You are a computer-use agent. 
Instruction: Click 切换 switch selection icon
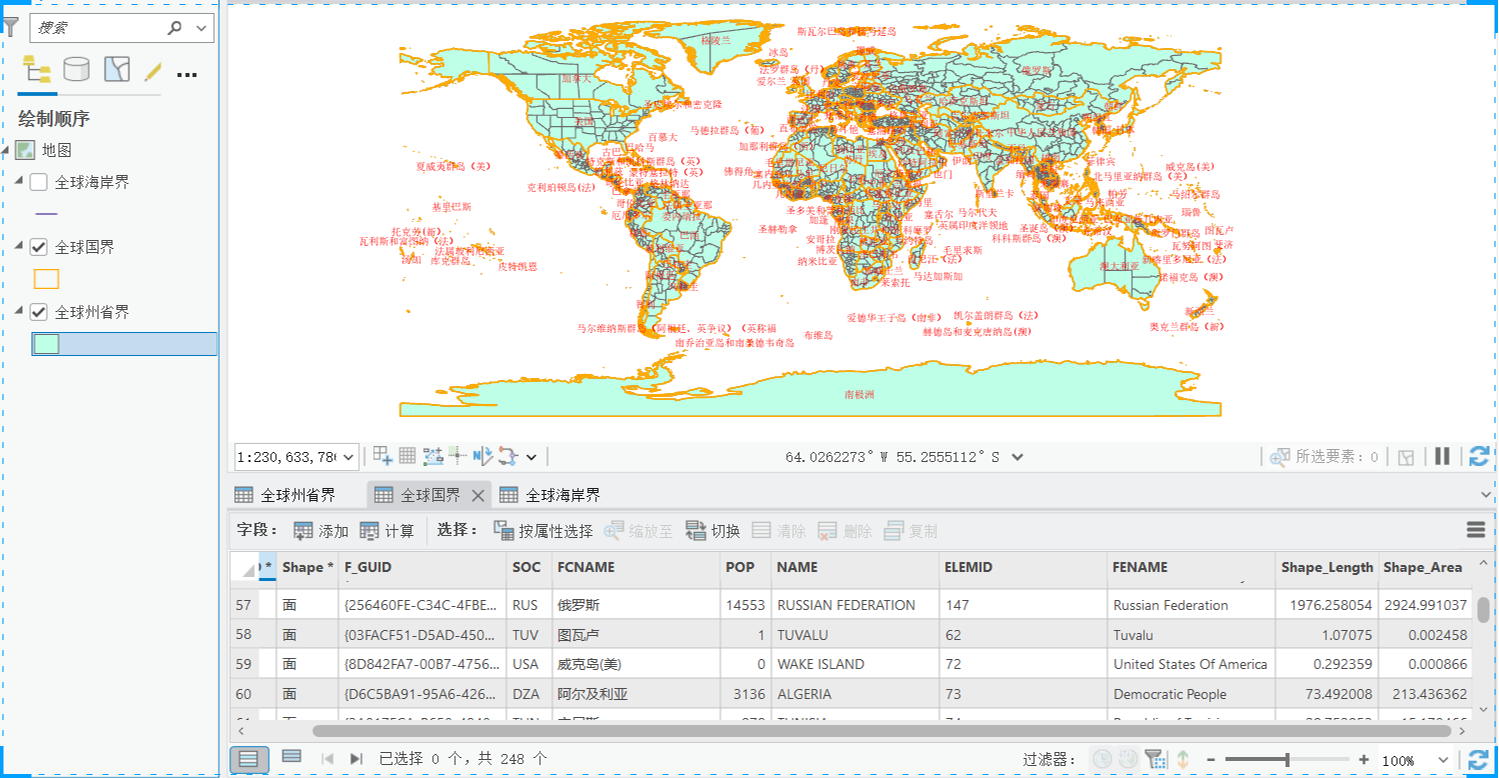click(x=696, y=531)
